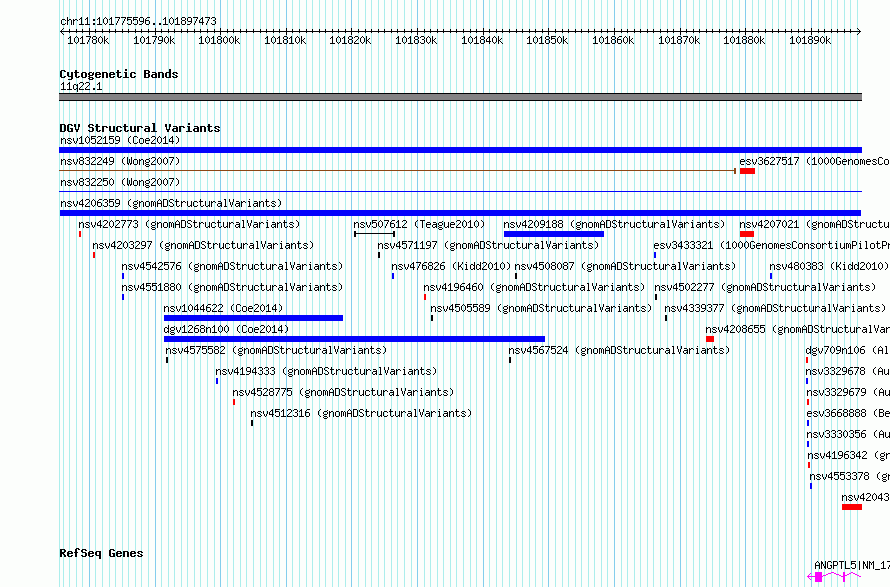Open the nsv4567524 gnomAD variant label

(619, 350)
